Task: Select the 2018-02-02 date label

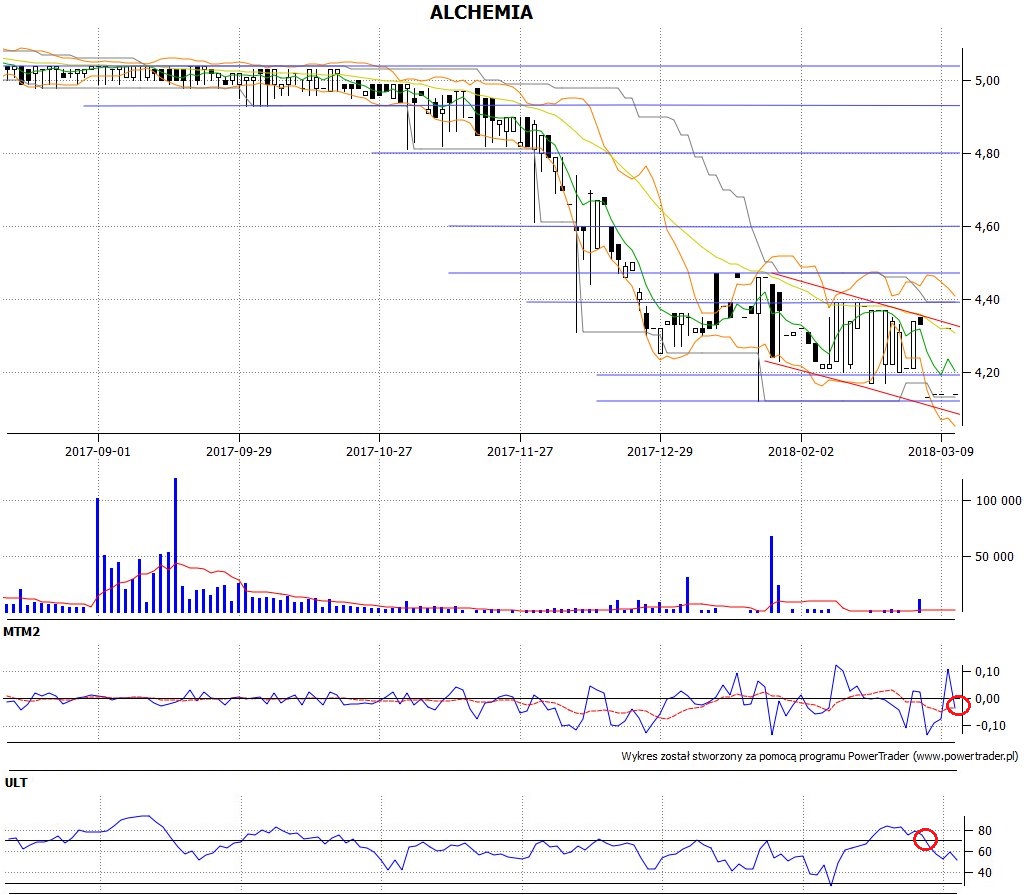Action: coord(801,451)
